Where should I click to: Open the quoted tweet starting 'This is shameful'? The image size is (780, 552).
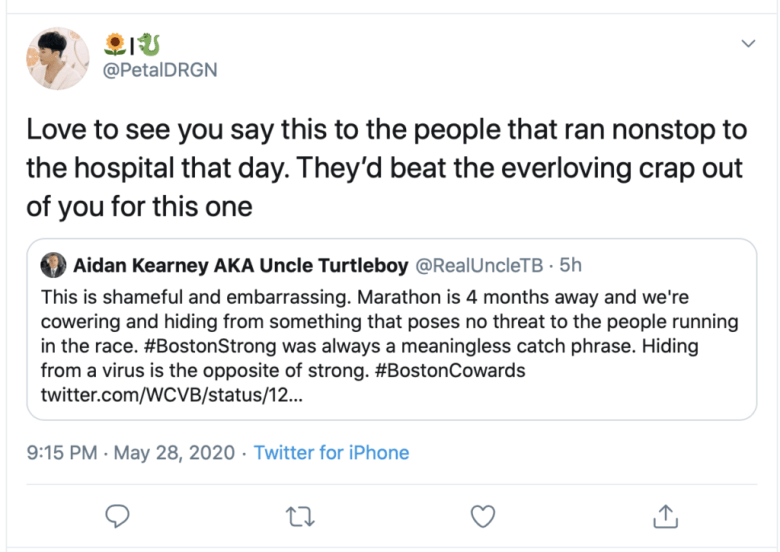point(390,322)
